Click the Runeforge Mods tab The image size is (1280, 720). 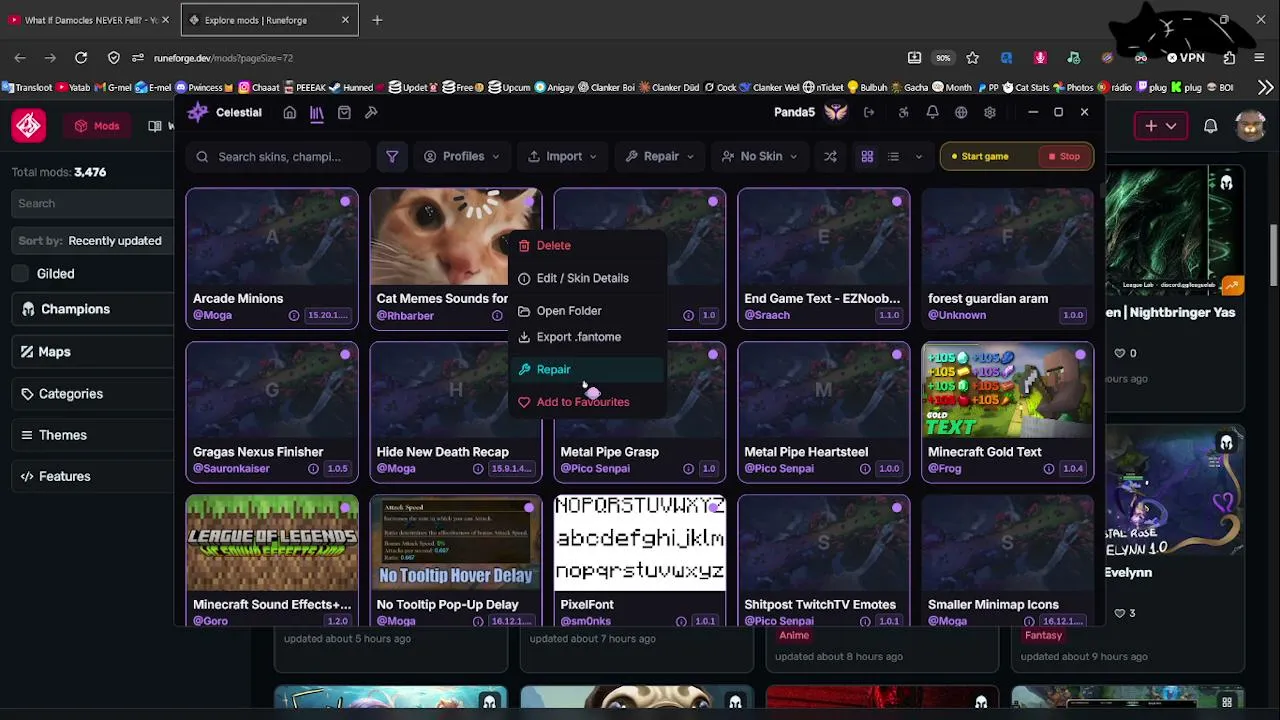(x=97, y=126)
